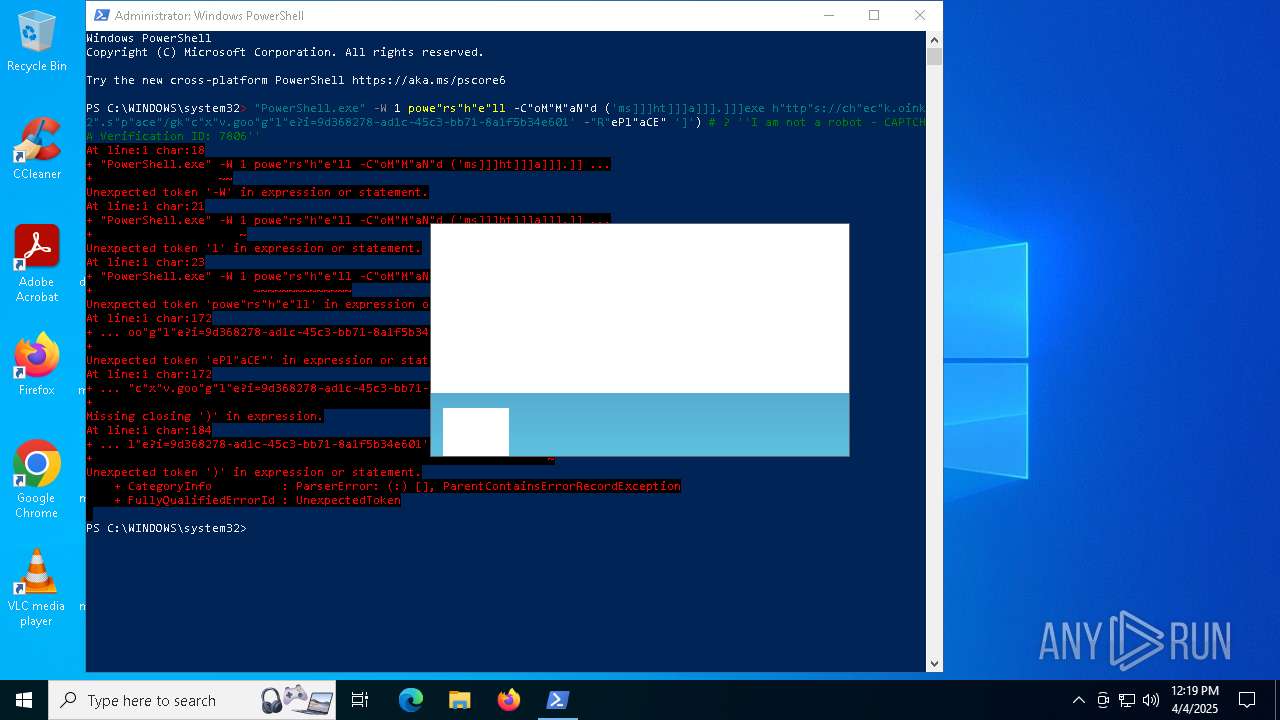Open the notification center icon
This screenshot has width=1280, height=720.
[1247, 700]
